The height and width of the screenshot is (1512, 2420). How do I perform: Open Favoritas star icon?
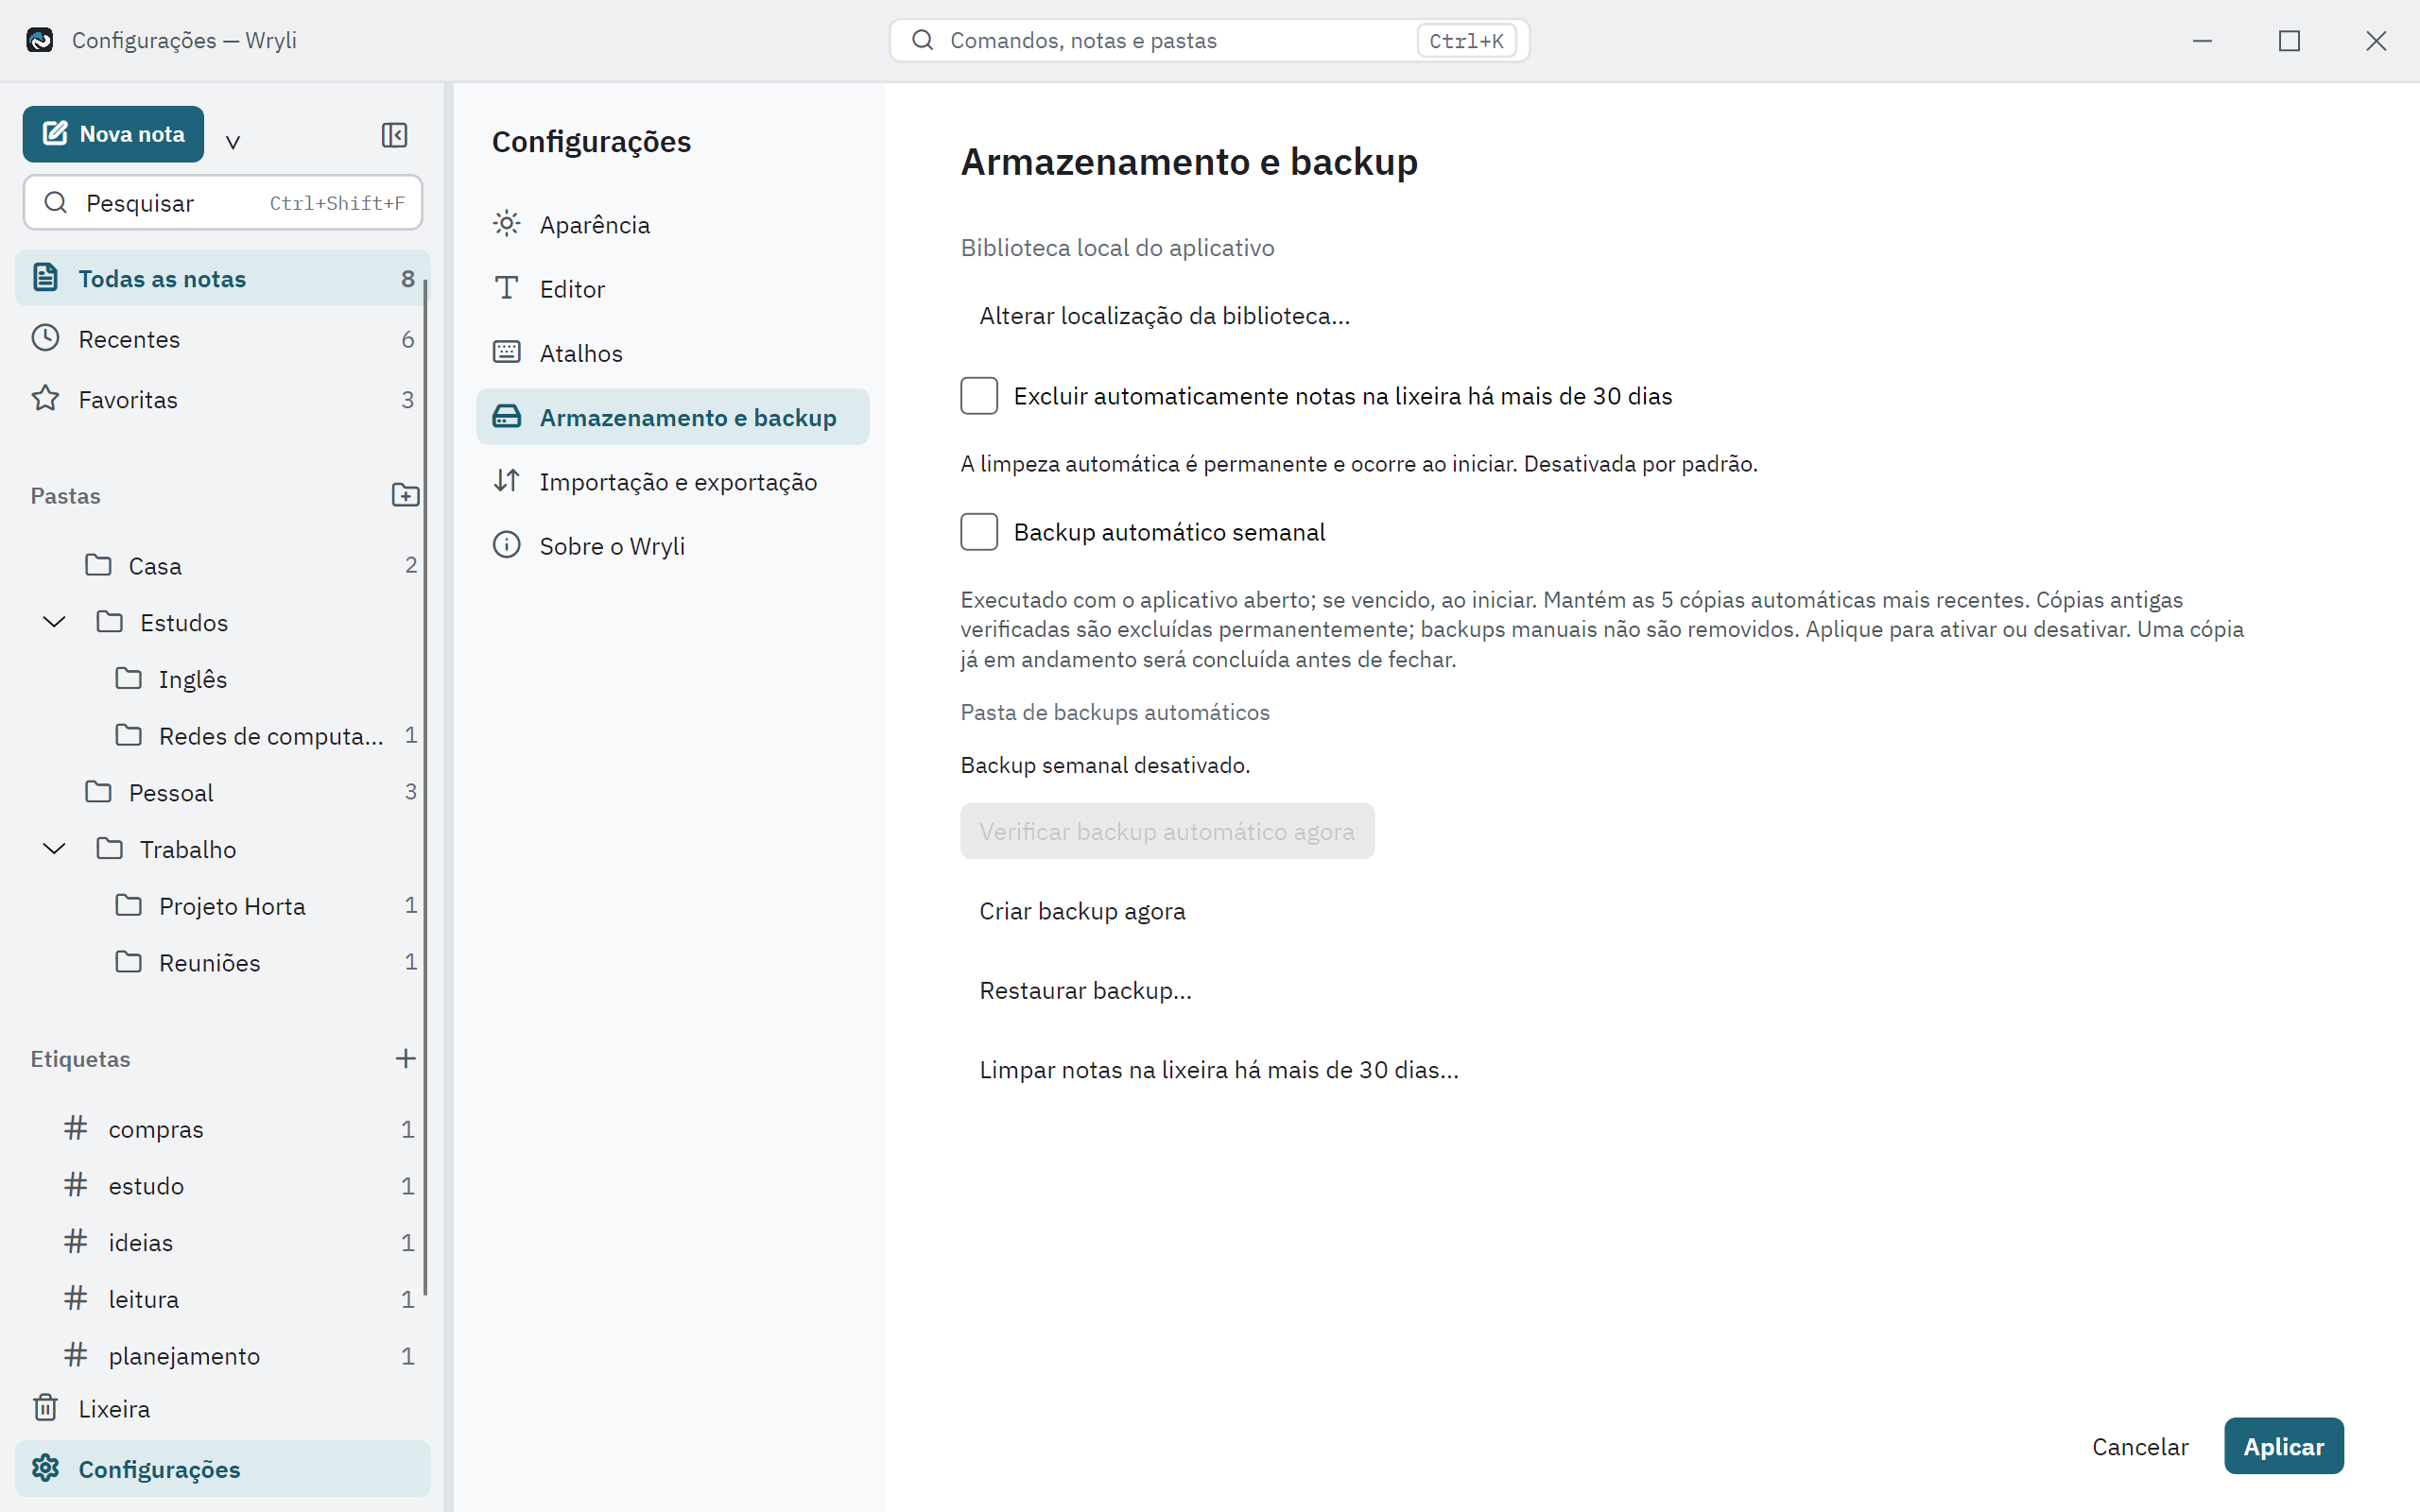(45, 398)
